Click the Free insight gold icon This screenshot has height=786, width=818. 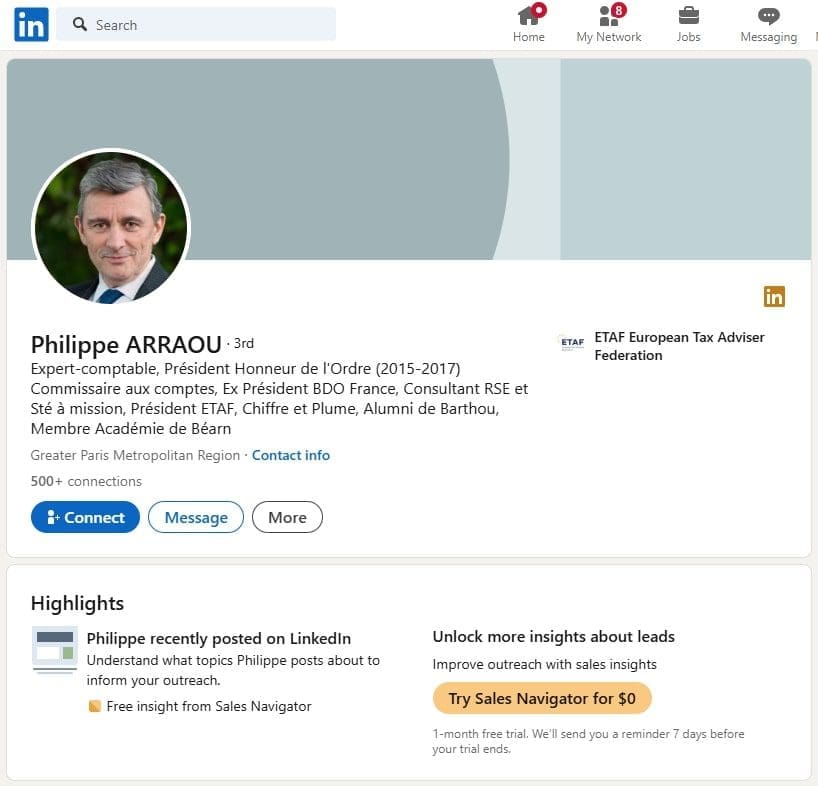point(94,706)
